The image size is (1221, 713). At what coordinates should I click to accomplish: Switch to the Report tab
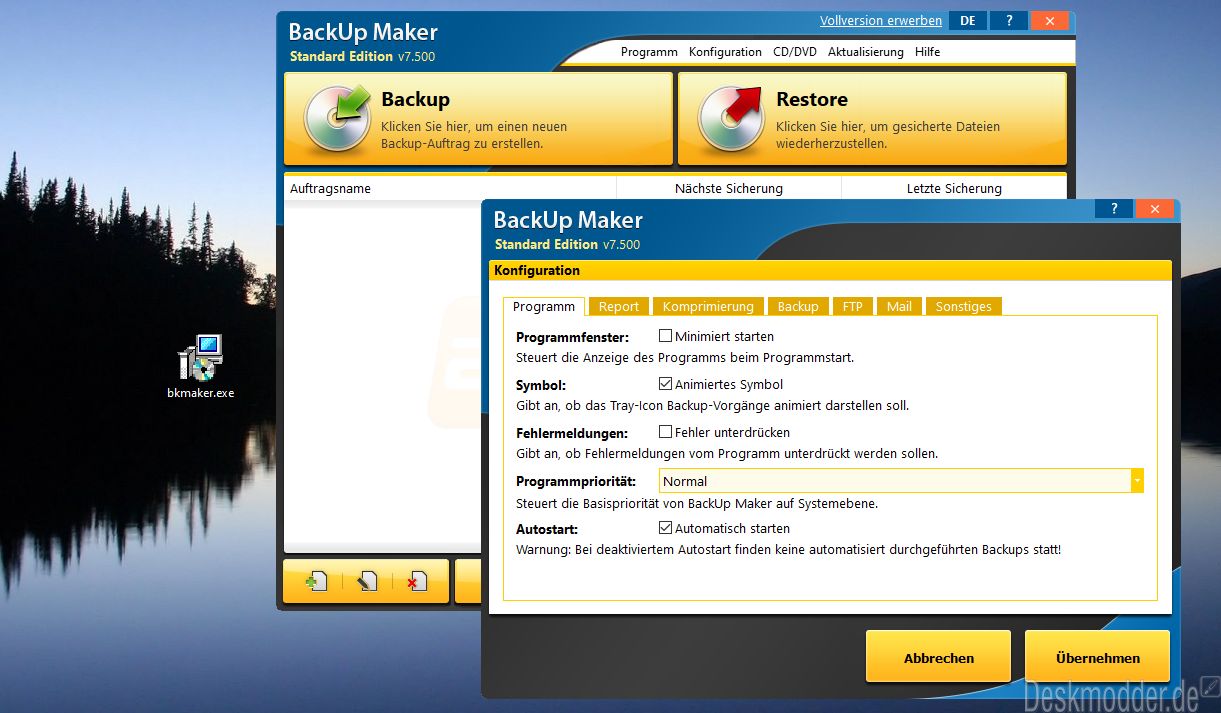point(619,306)
